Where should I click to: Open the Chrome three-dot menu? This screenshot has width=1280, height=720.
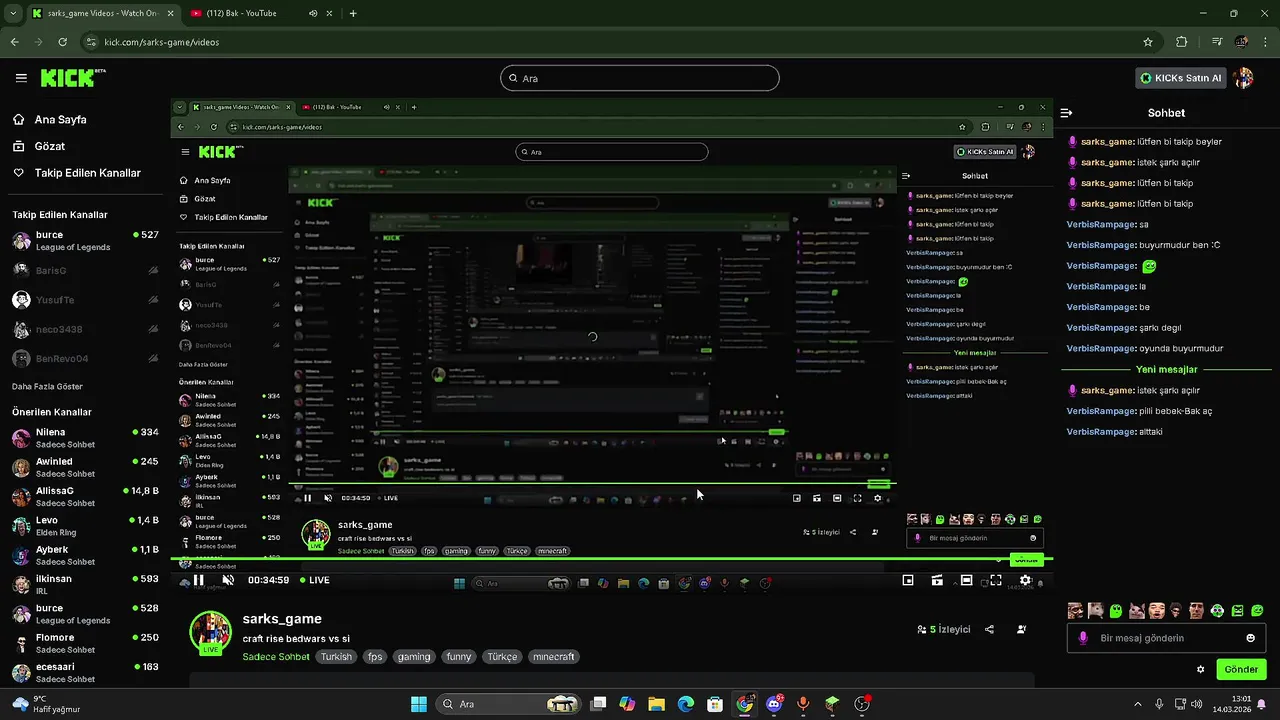(1265, 42)
